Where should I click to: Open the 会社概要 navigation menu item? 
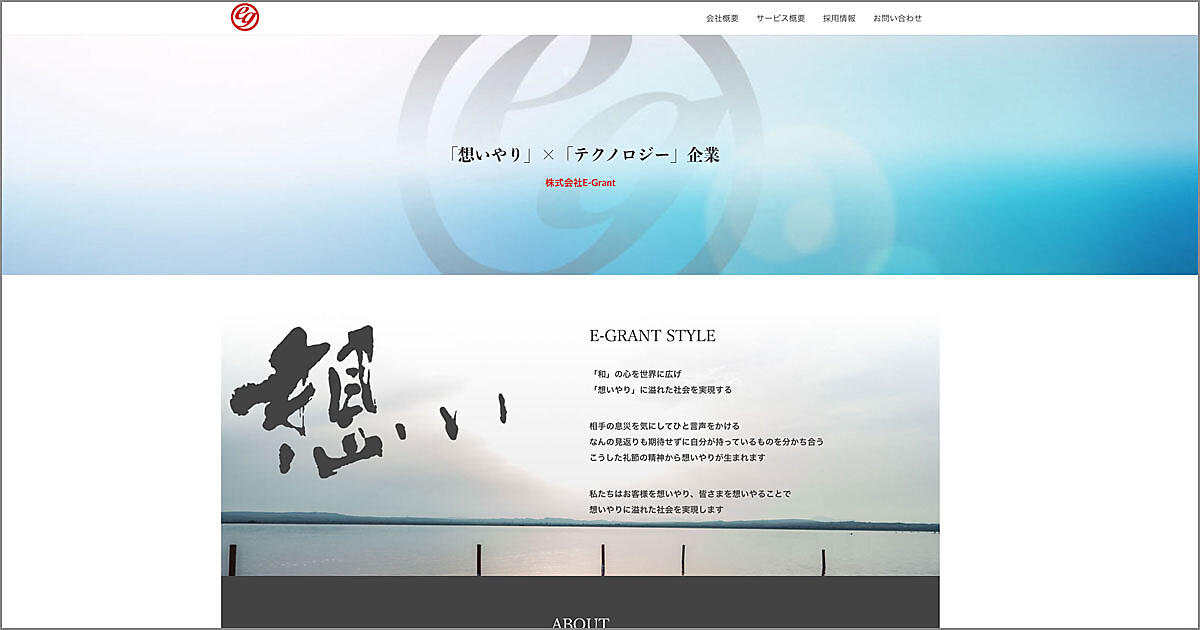point(722,18)
